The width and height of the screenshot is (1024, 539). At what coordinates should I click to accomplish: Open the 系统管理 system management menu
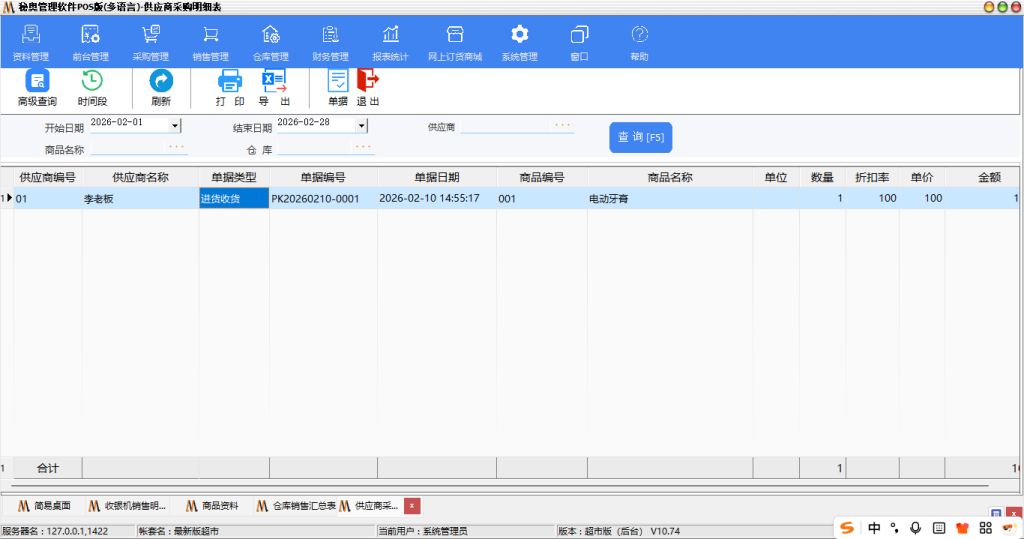point(519,42)
